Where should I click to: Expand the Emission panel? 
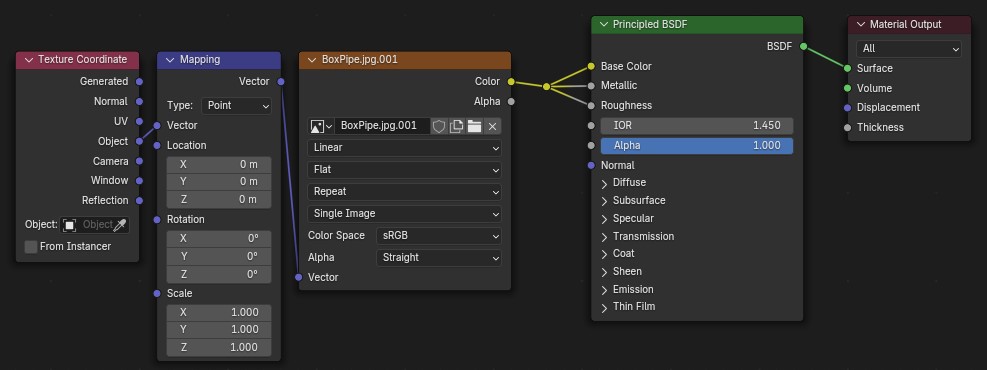click(x=604, y=290)
